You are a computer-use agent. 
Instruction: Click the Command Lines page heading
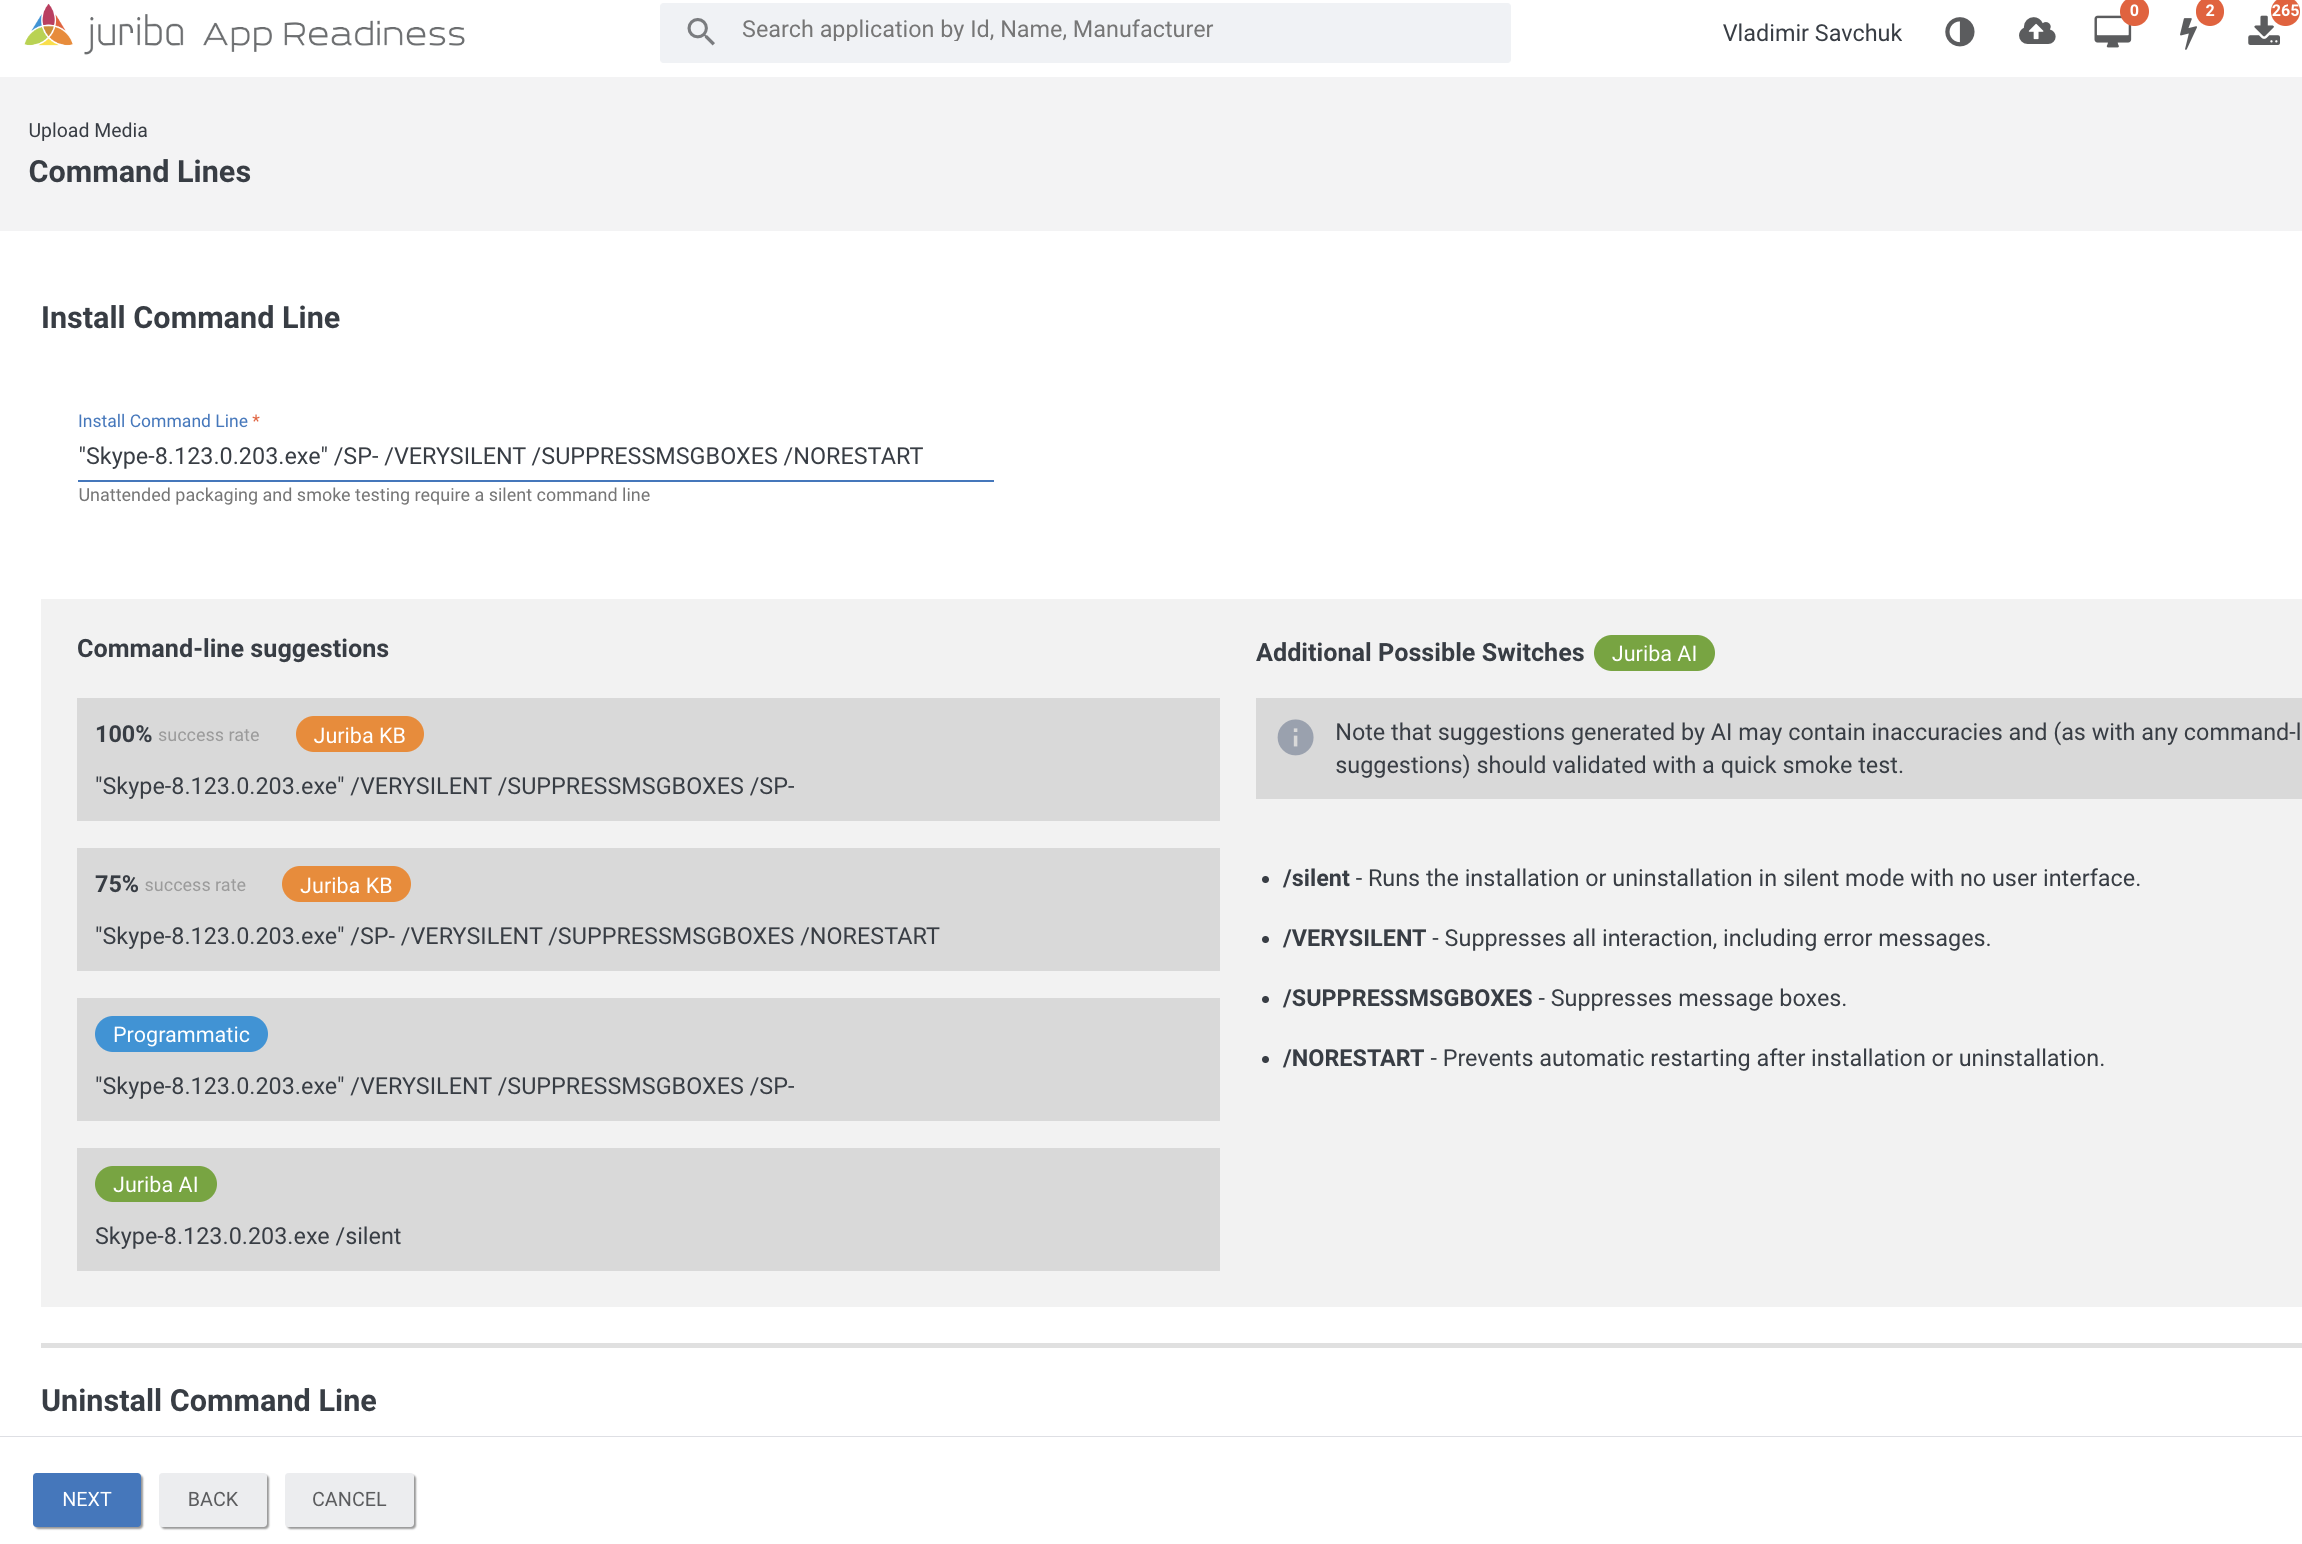coord(140,171)
